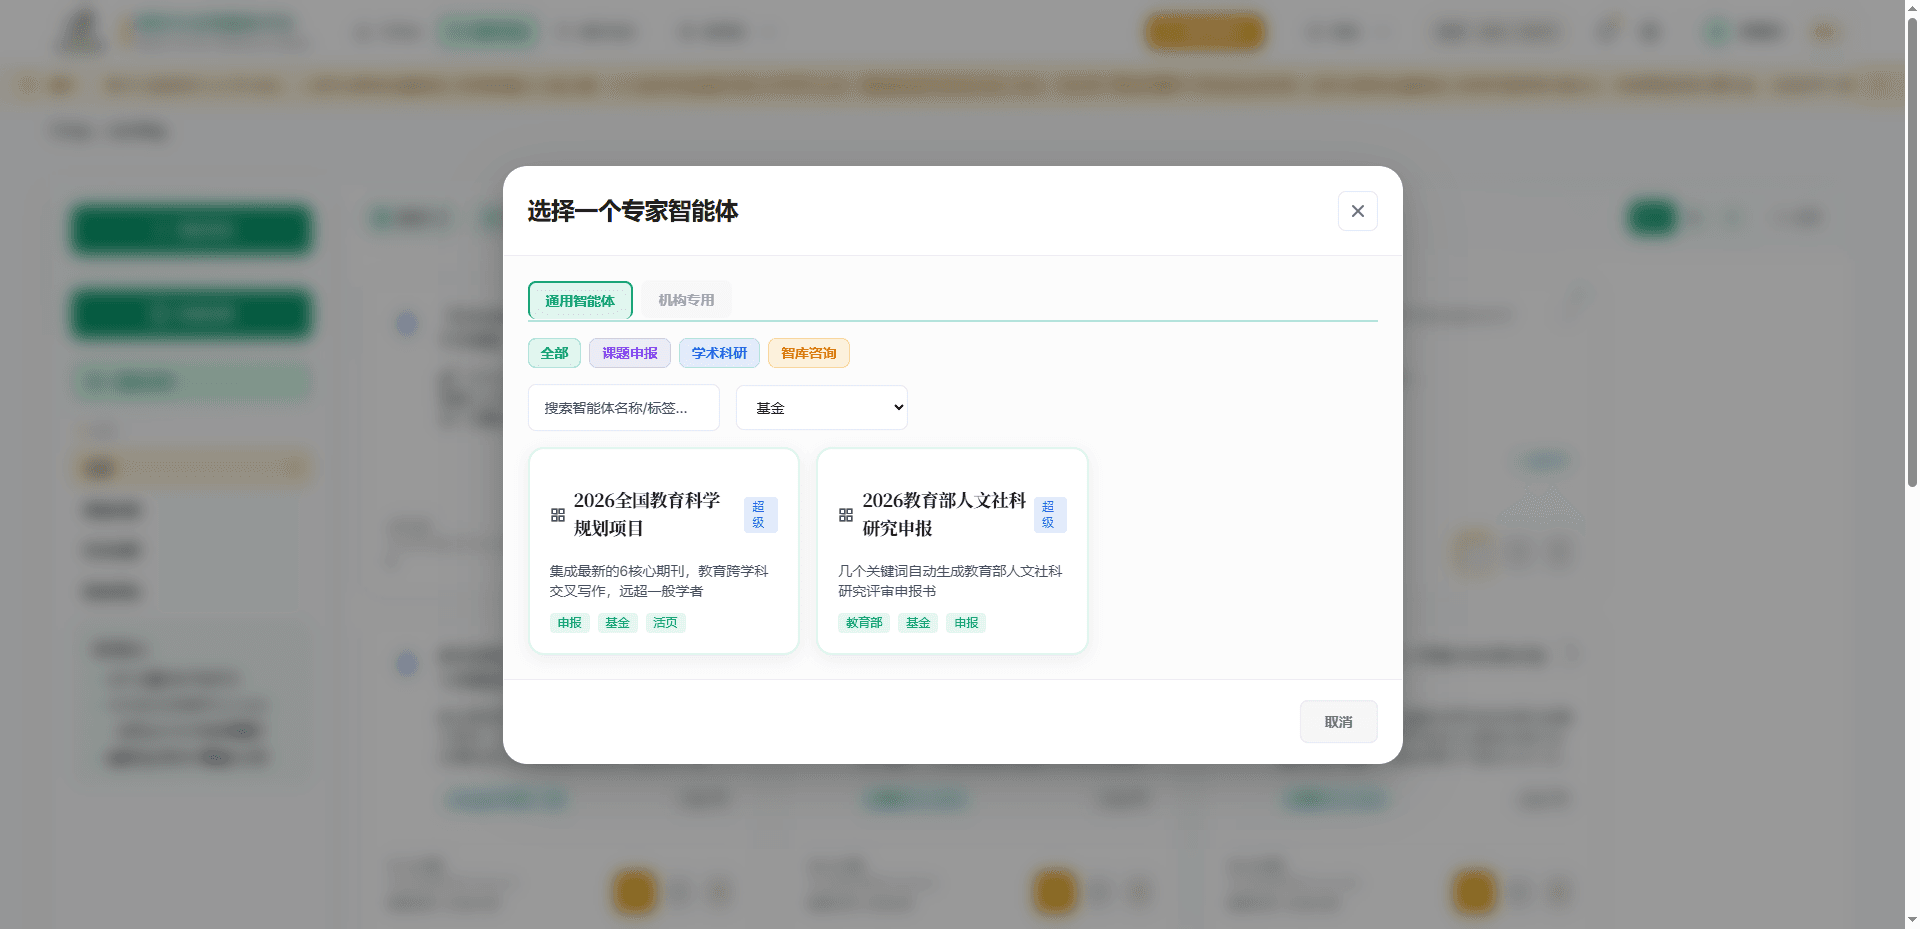Click description text 集成最新的6核心期刊
This screenshot has width=1920, height=929.
659,581
